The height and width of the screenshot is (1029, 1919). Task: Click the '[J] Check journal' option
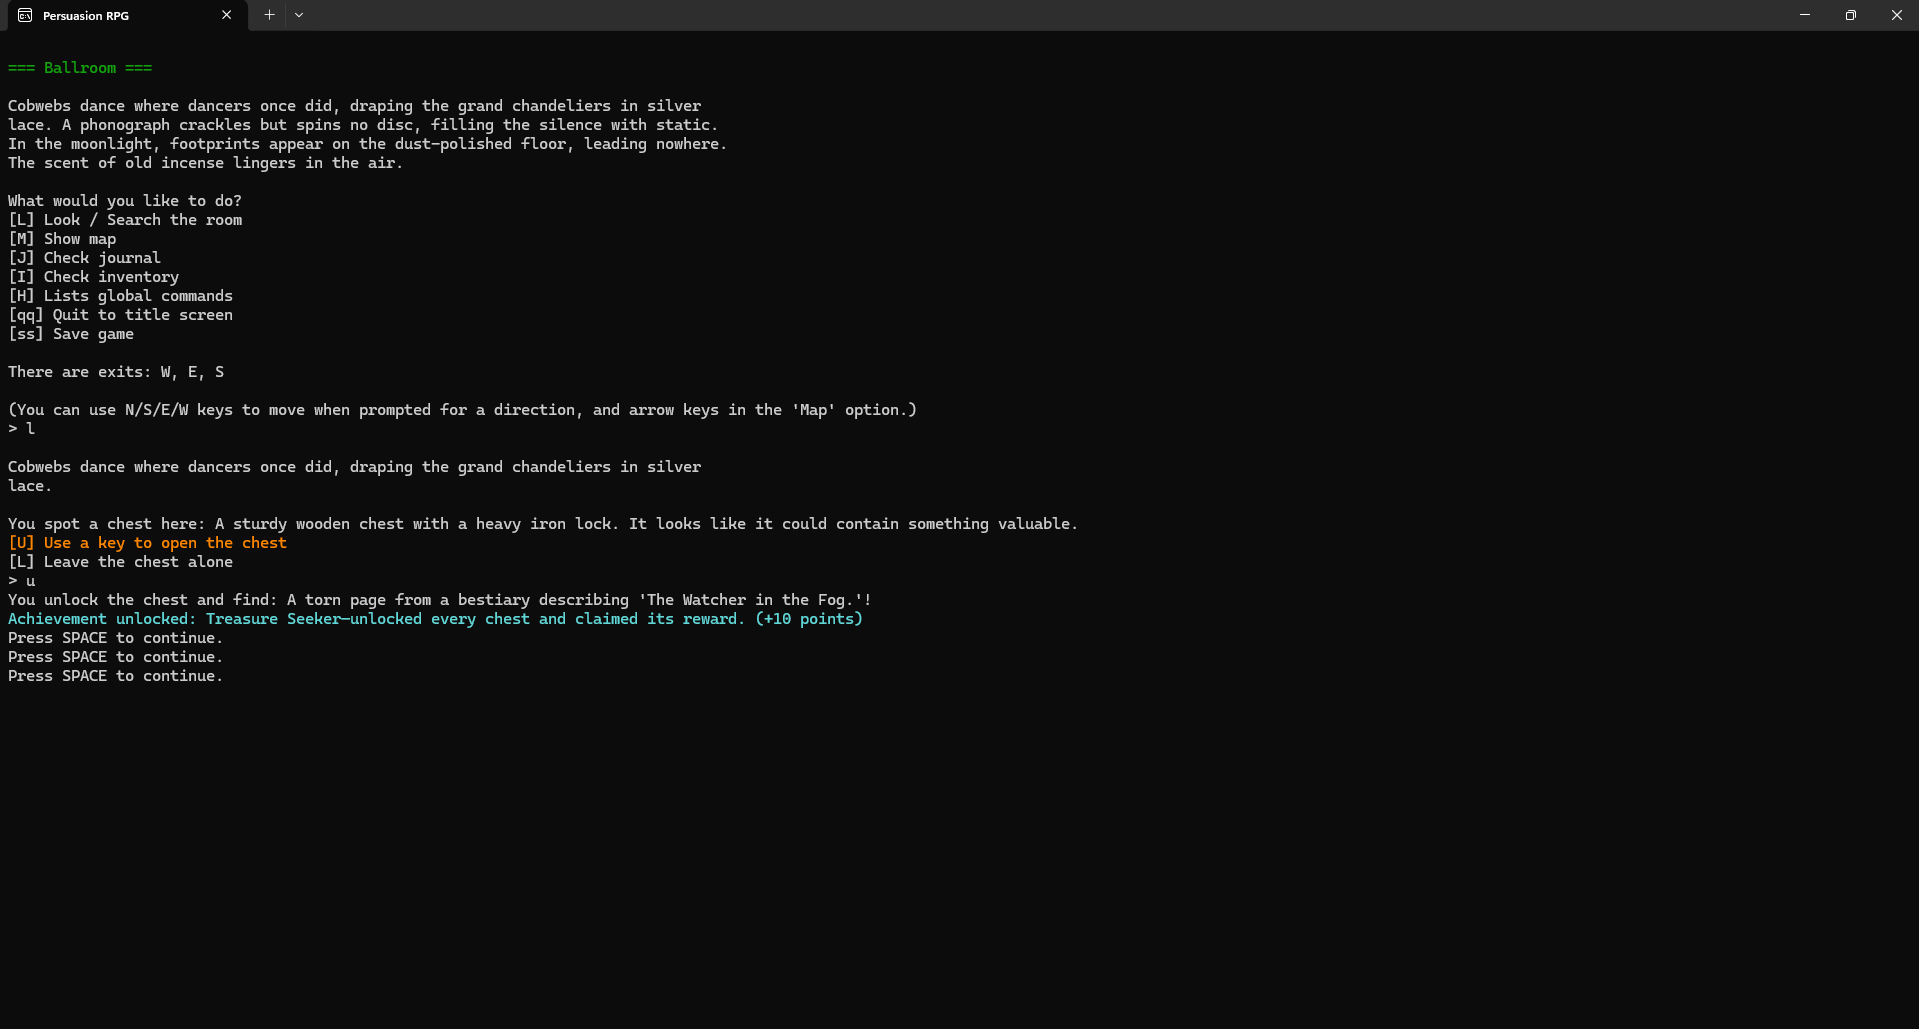pos(84,258)
